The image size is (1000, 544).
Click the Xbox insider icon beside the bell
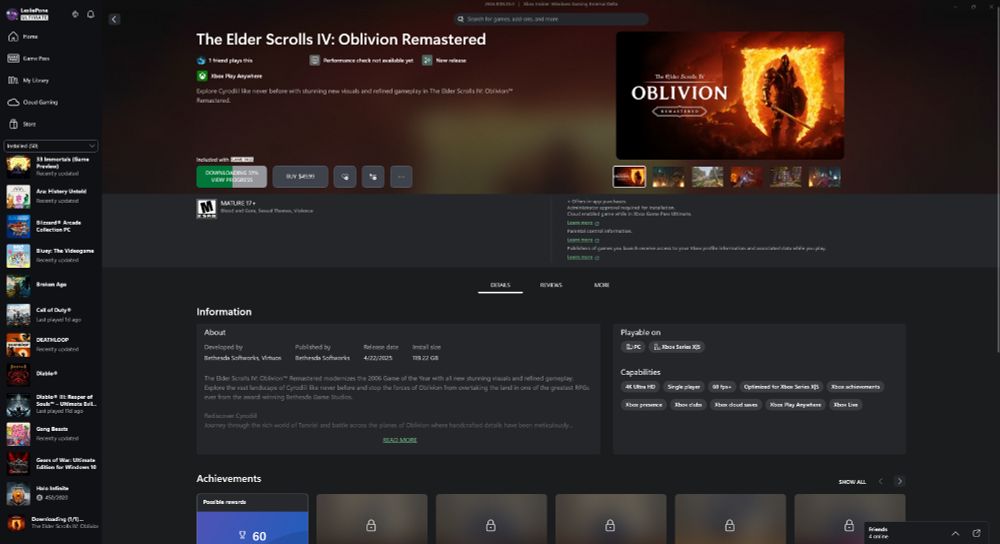(x=75, y=14)
